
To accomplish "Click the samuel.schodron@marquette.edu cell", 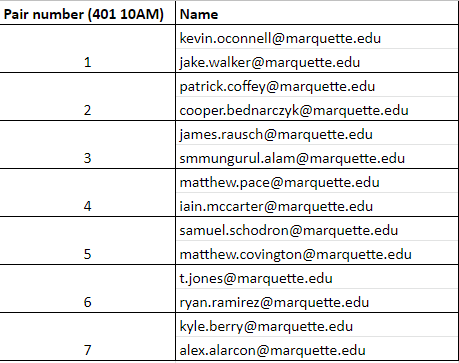I will pyautogui.click(x=317, y=229).
